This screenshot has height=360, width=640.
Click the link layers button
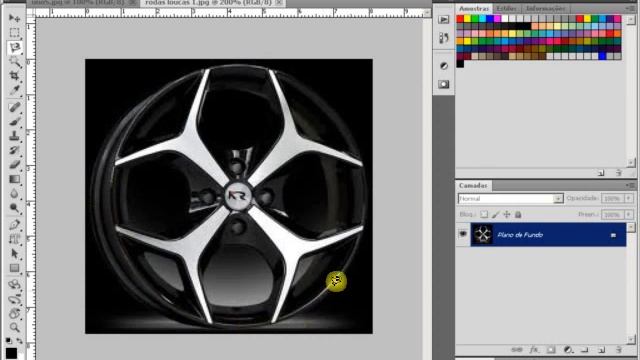516,350
